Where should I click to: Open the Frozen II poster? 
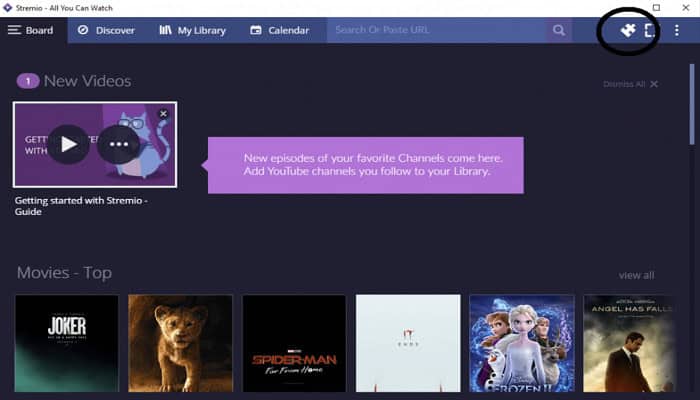click(x=522, y=343)
